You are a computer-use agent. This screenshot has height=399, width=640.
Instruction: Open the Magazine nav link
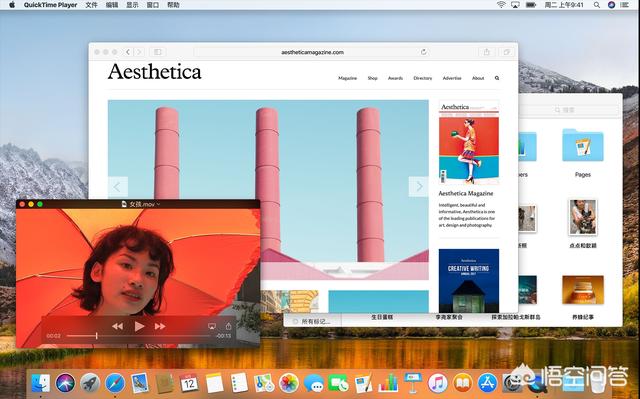click(347, 78)
